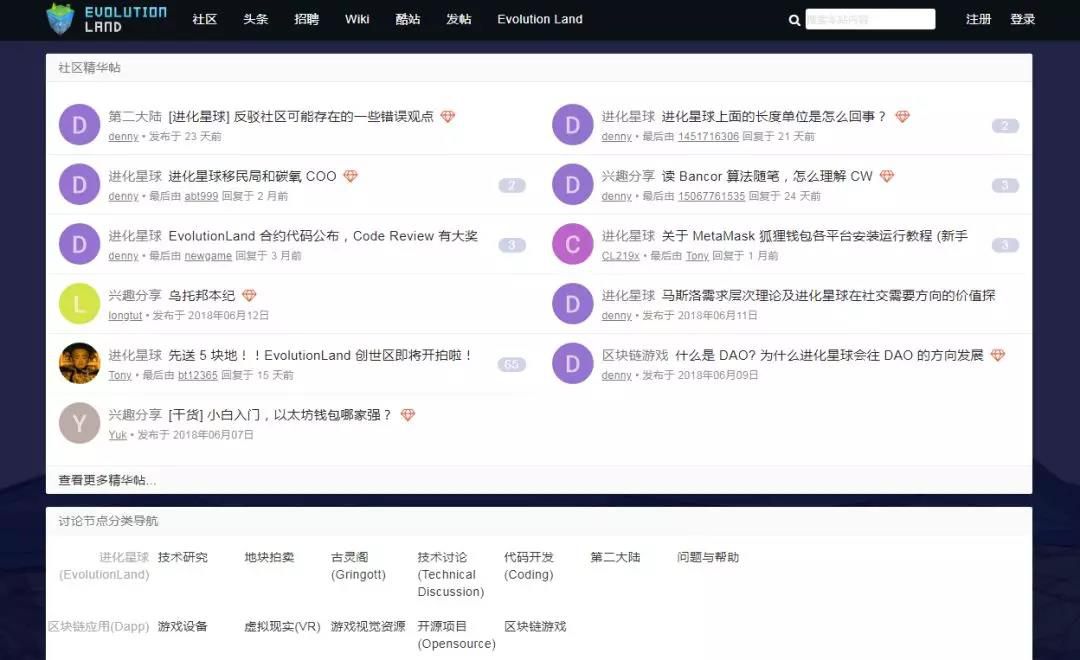1080x660 pixels.
Task: Click the bt12365 username link
Action: 198,375
